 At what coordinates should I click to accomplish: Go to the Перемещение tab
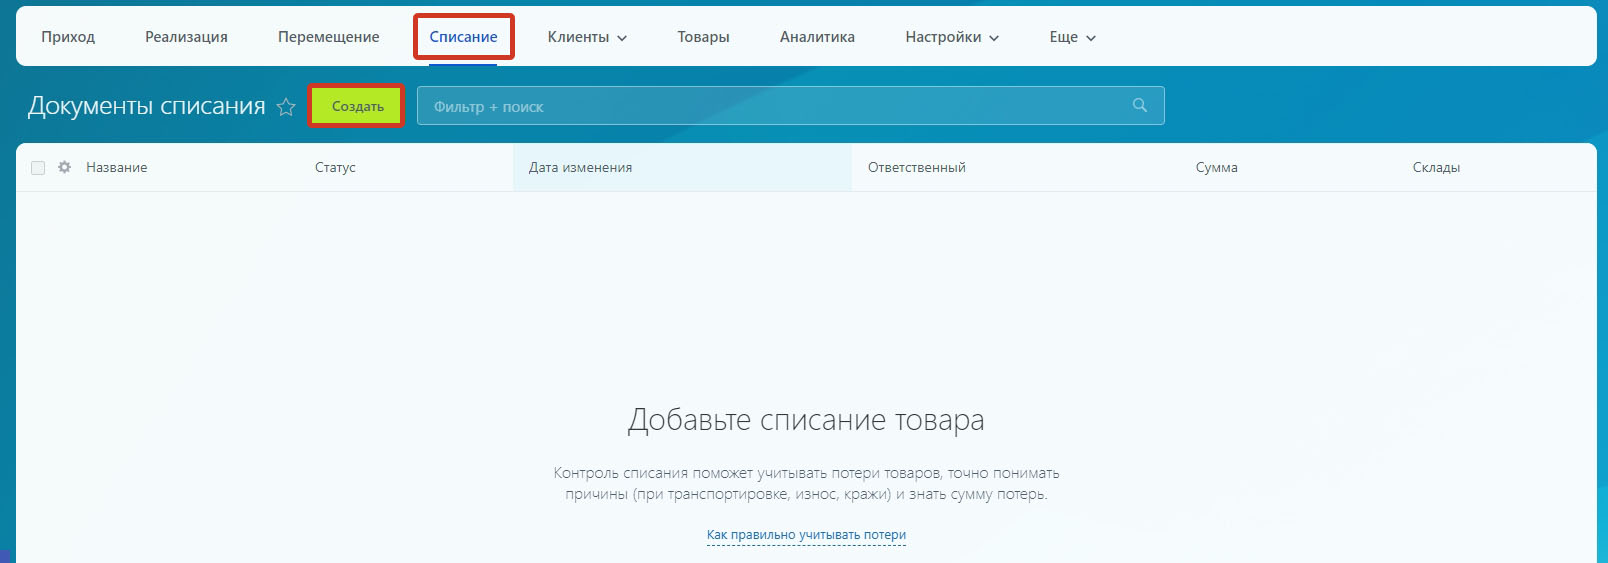(x=328, y=37)
